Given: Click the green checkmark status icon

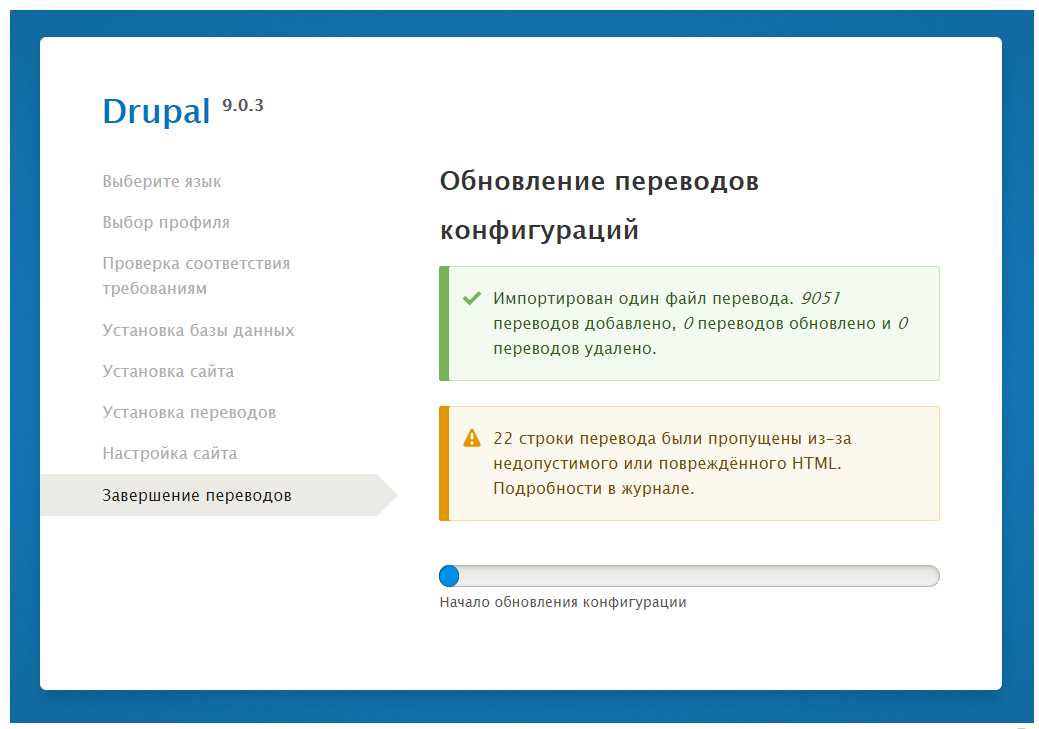Looking at the screenshot, I should [x=472, y=298].
